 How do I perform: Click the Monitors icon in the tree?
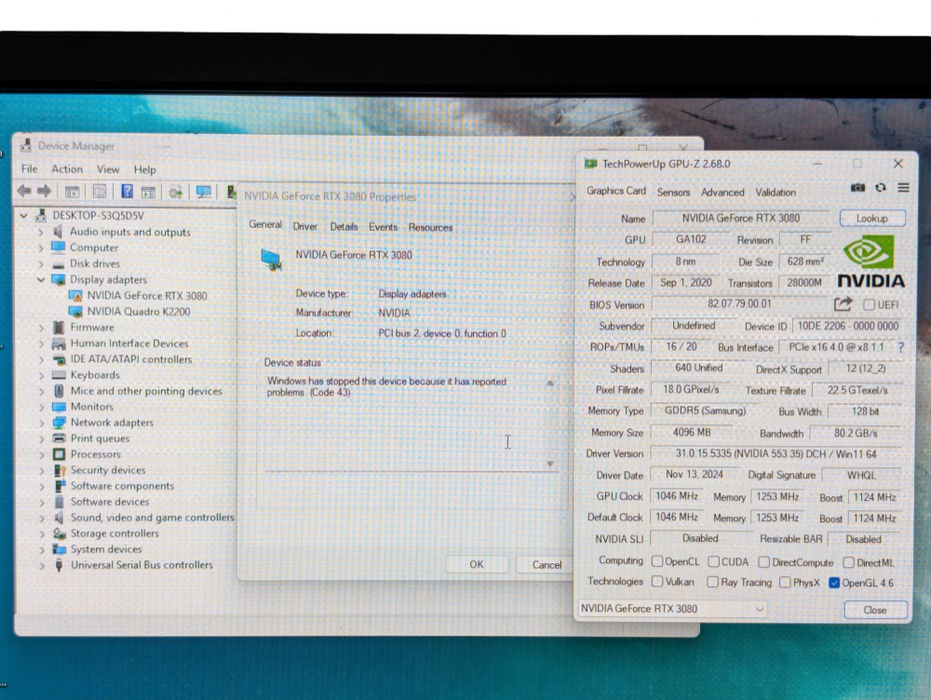[x=58, y=407]
